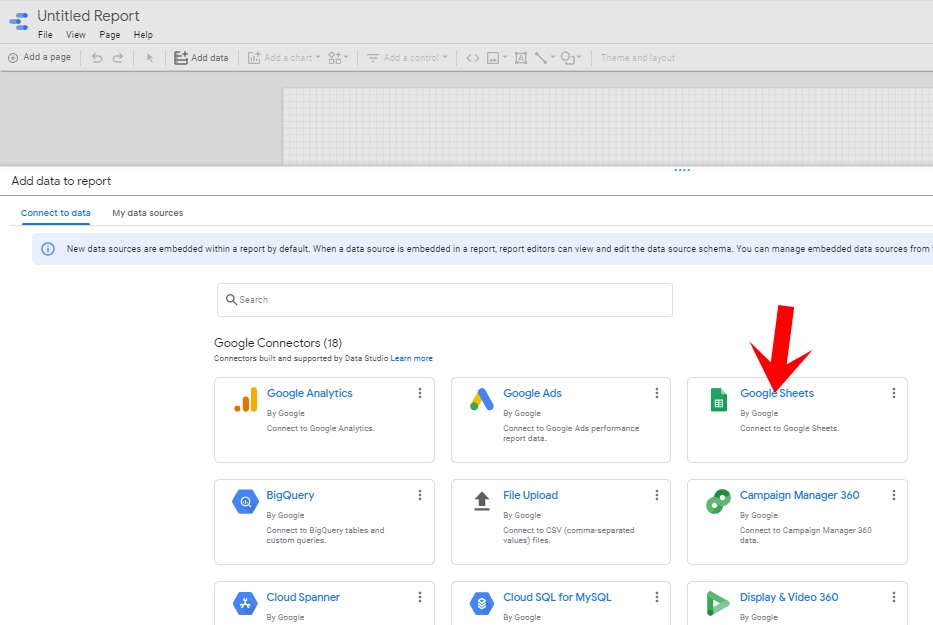Select the Google Ads connector title
933x625 pixels.
532,393
